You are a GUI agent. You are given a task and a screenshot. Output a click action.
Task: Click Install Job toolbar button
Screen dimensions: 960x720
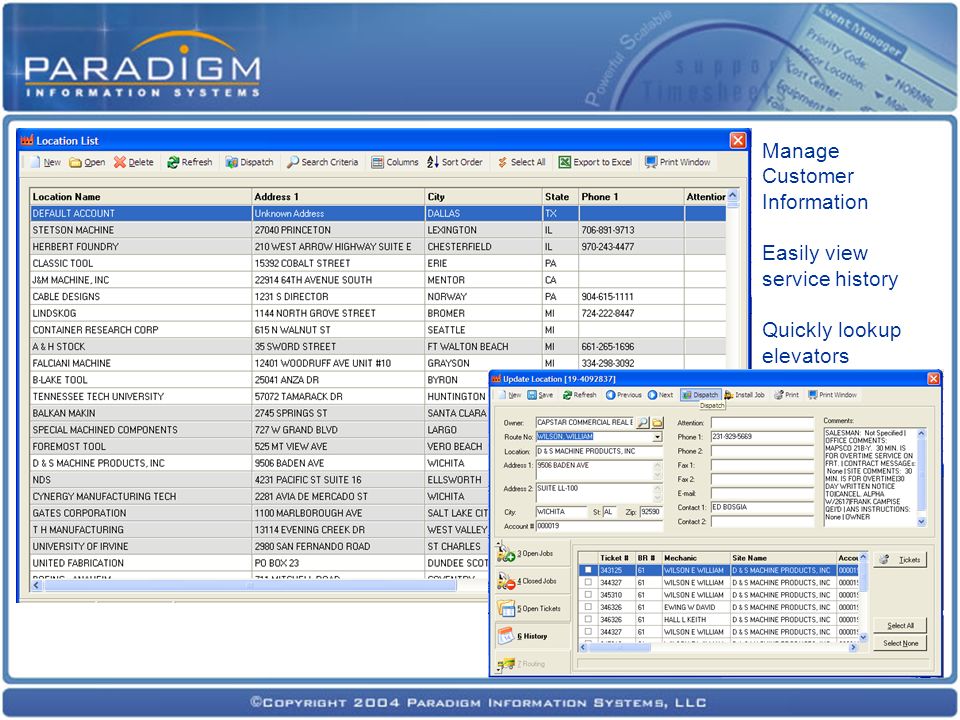coord(744,395)
